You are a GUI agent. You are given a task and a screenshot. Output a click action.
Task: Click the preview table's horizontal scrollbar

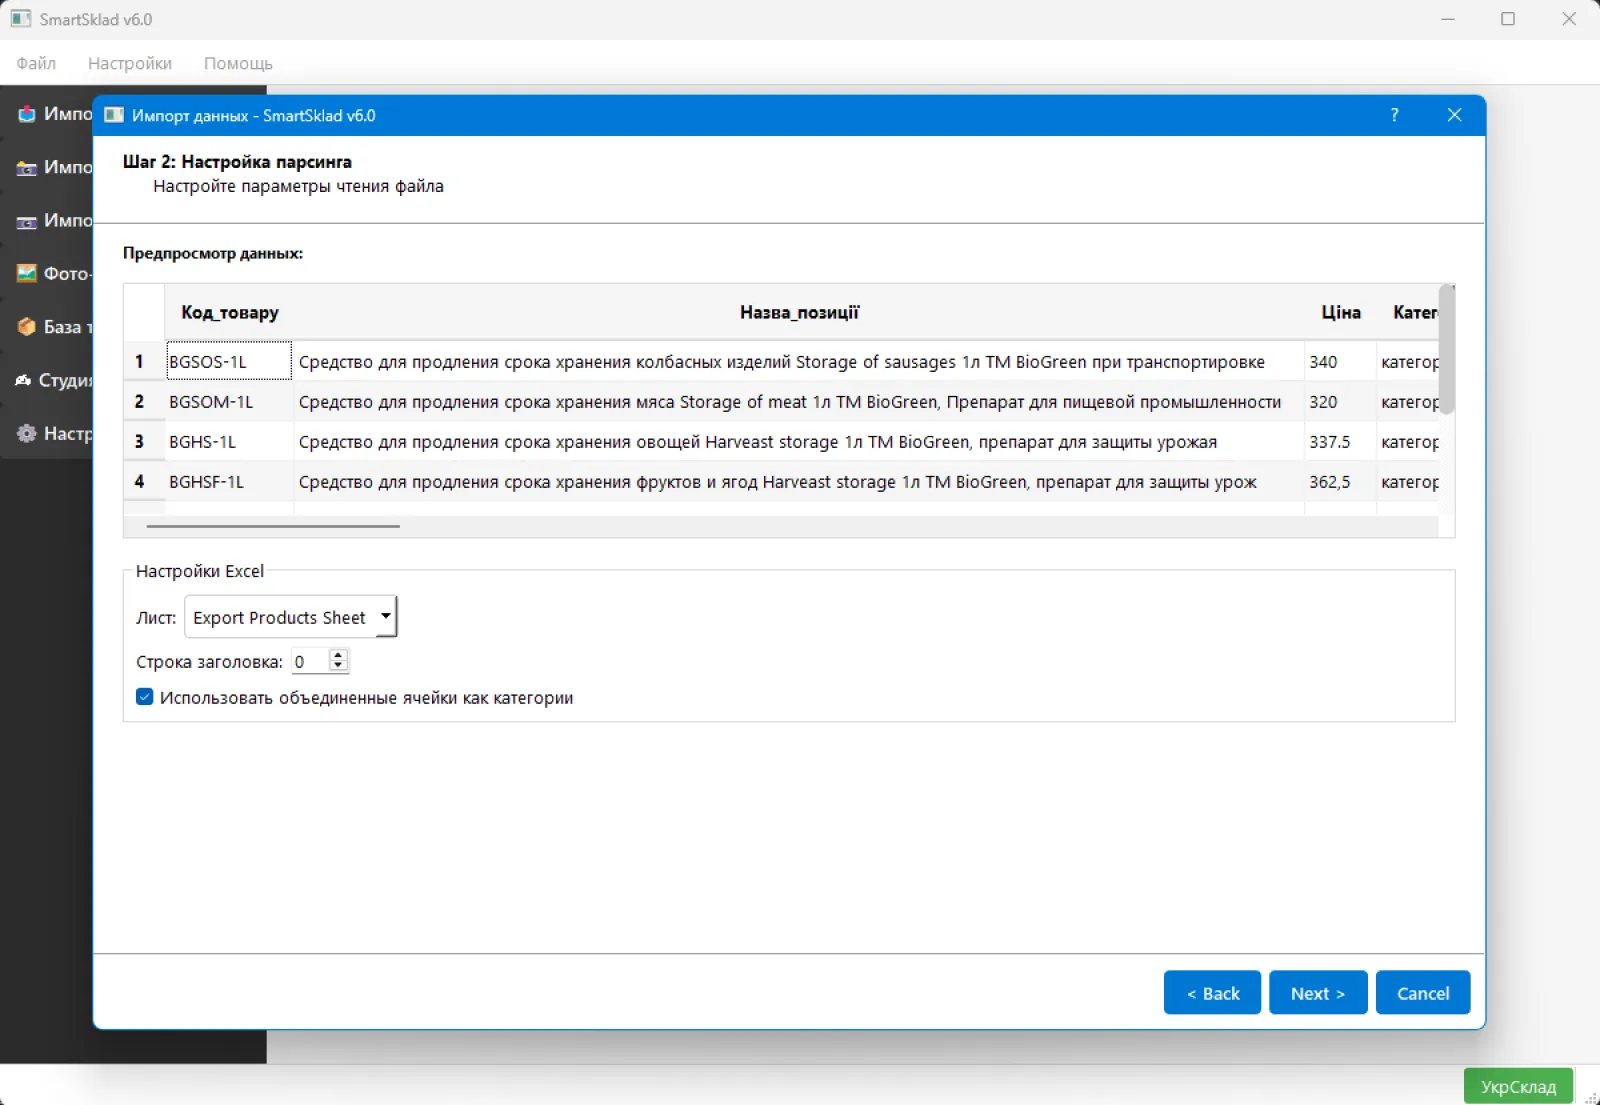[x=273, y=526]
